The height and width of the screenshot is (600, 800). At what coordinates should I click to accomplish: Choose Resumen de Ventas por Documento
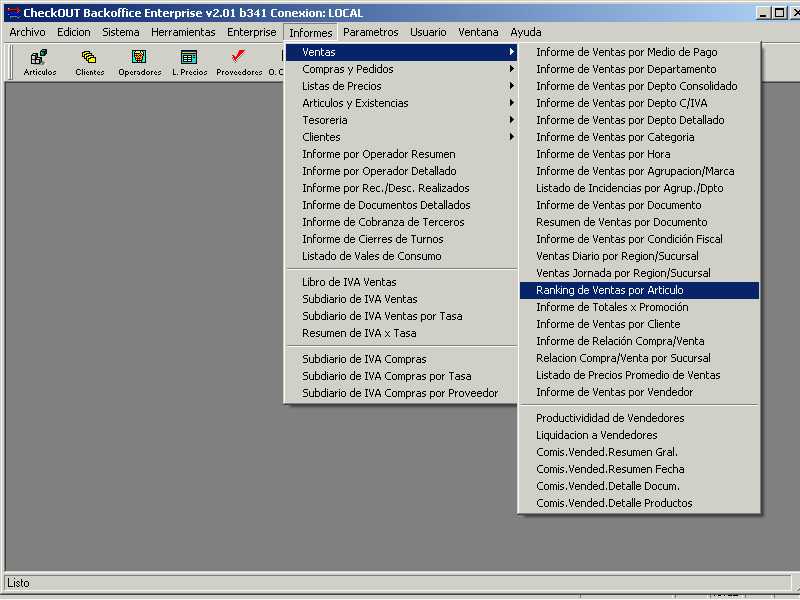639,222
